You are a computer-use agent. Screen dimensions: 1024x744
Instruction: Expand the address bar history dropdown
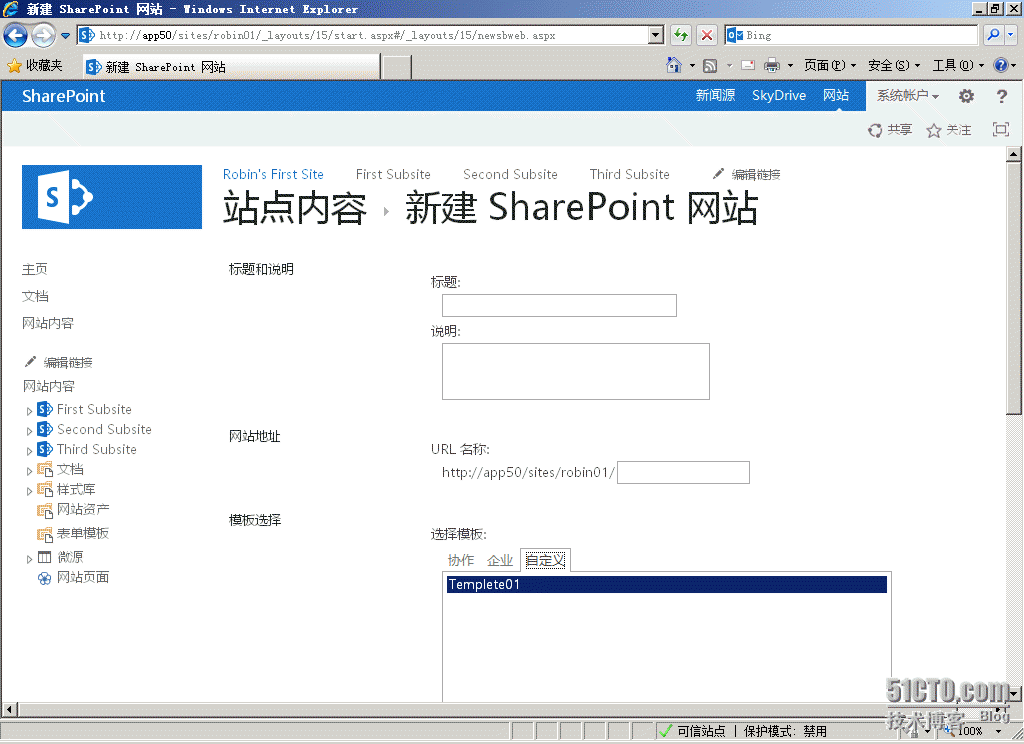click(656, 35)
